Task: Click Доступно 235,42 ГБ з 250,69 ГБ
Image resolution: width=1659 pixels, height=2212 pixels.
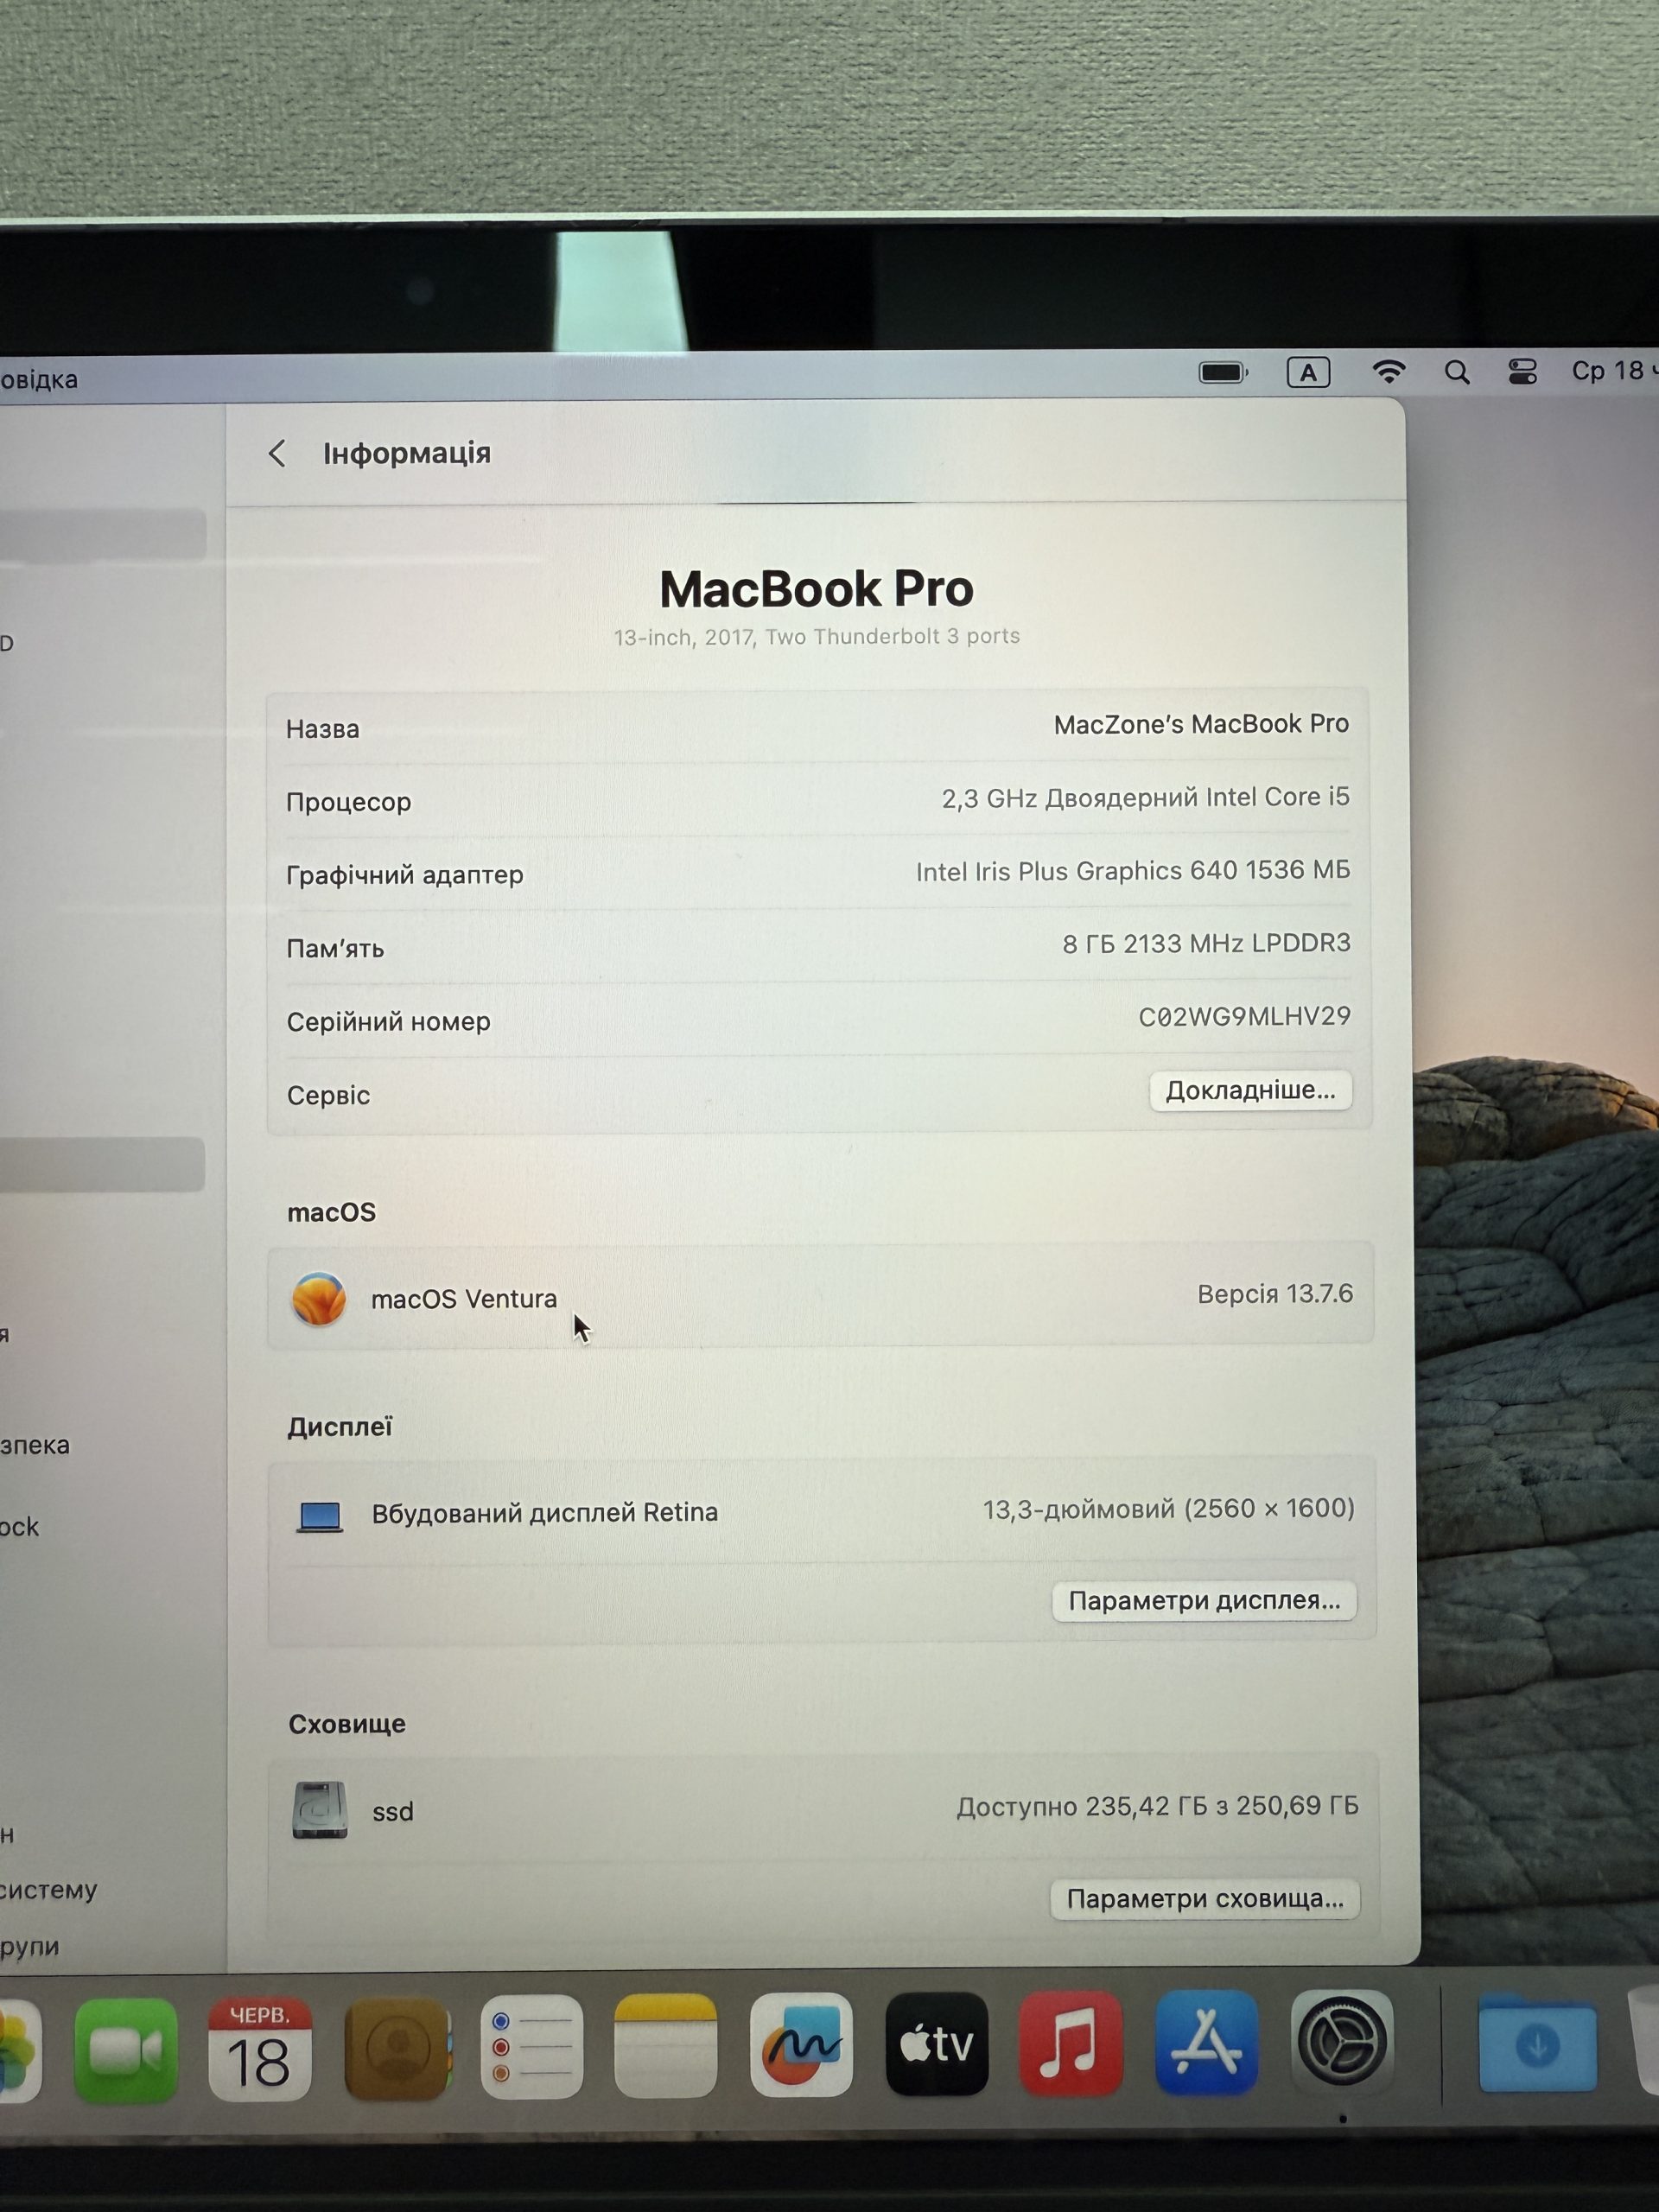Action: click(1157, 1806)
